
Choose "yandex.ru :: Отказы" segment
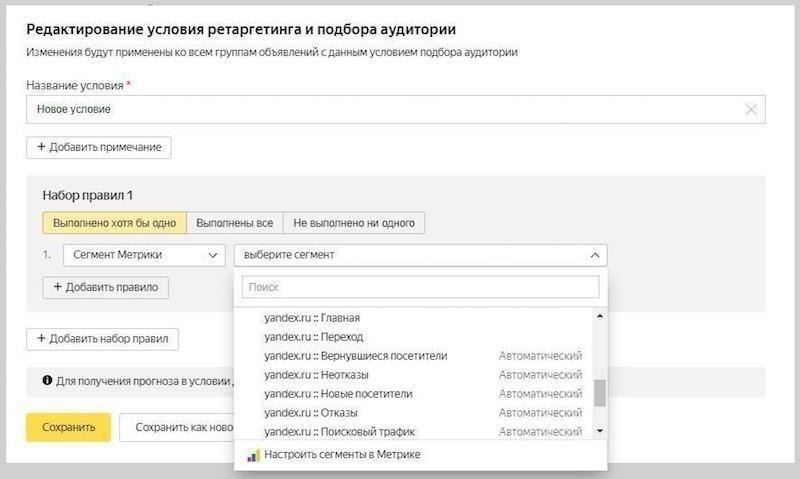(311, 413)
